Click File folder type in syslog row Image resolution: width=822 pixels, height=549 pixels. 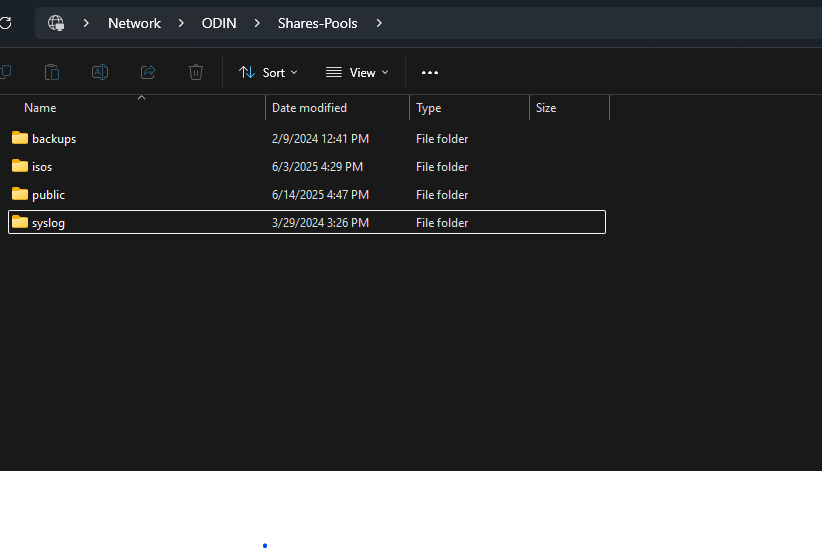click(442, 223)
